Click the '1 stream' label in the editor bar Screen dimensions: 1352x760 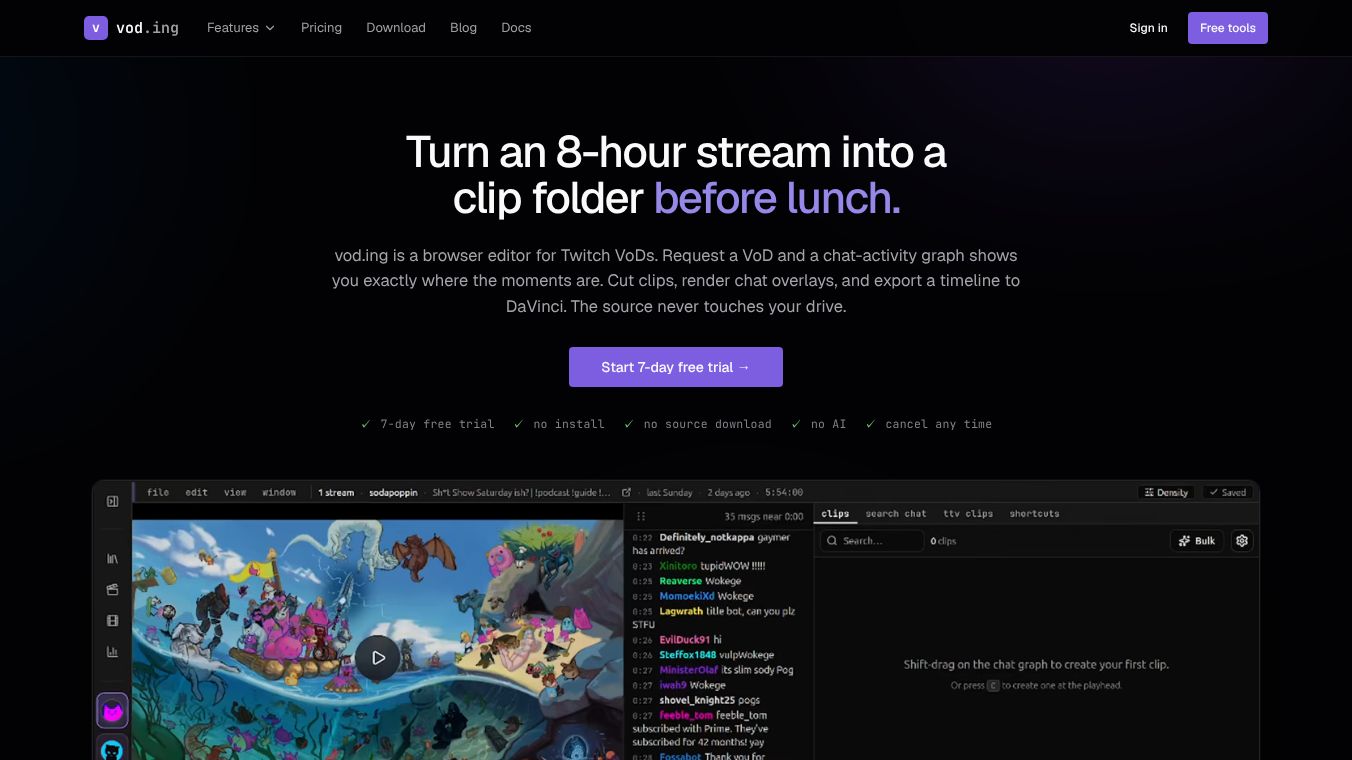coord(336,493)
